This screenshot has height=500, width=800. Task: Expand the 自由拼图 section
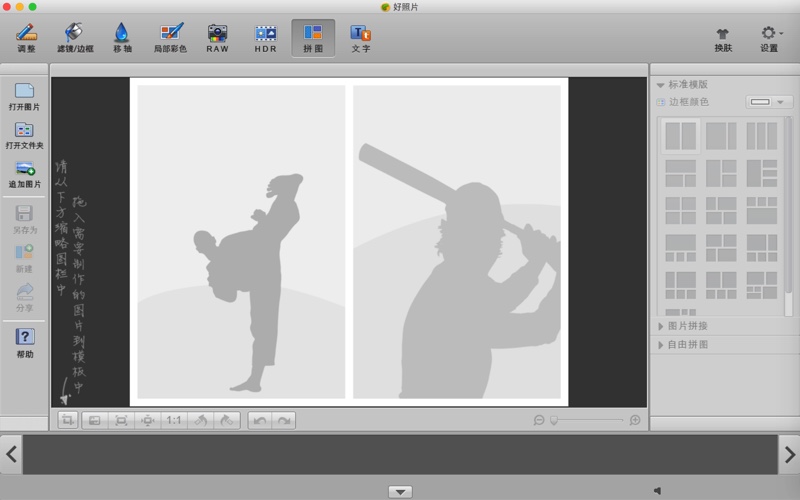click(x=660, y=345)
